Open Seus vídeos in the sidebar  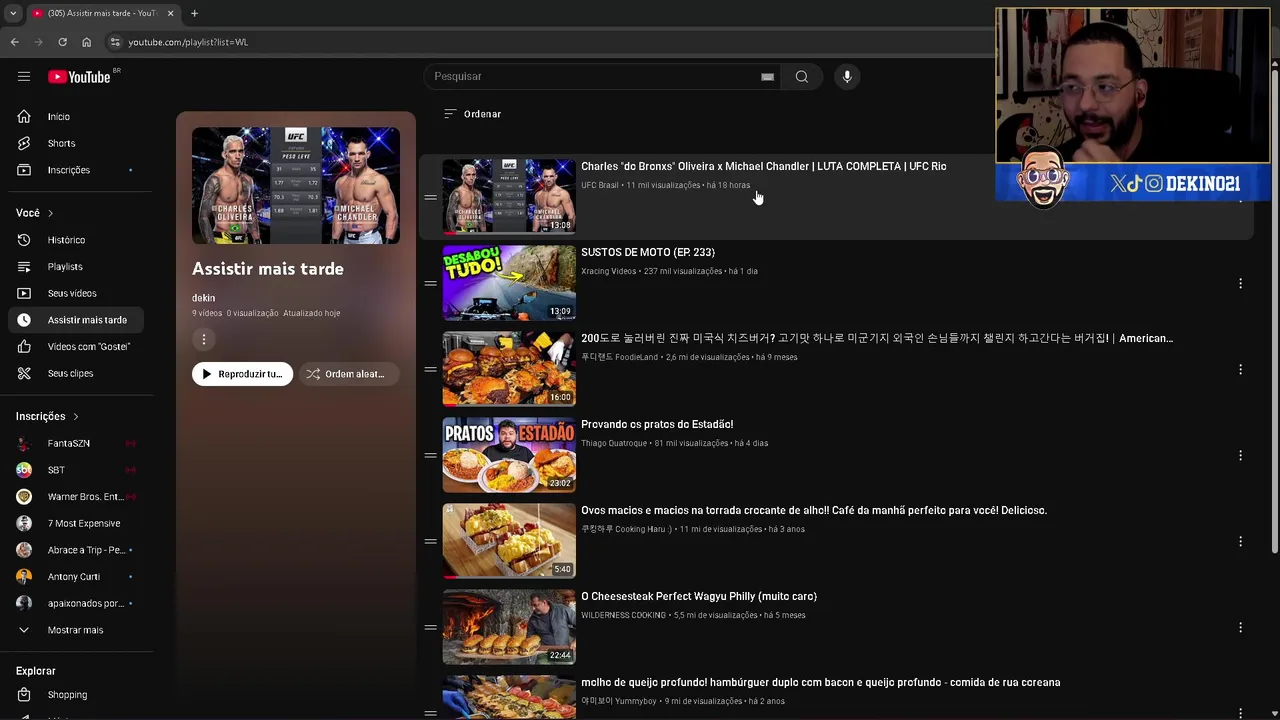pos(77,293)
